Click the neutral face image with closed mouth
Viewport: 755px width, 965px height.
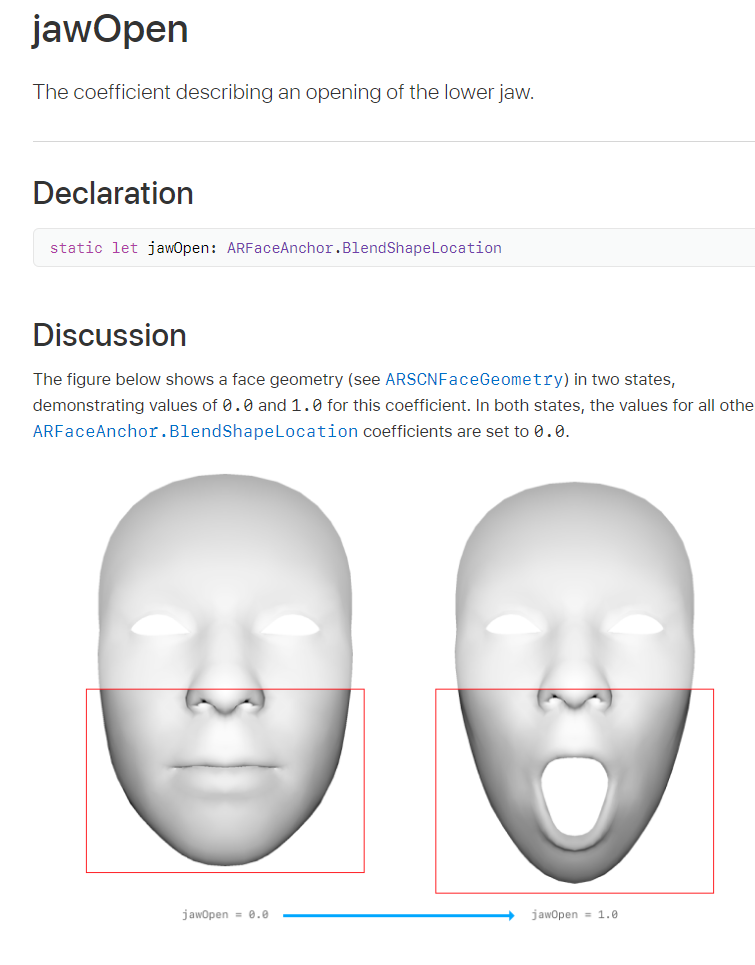225,669
